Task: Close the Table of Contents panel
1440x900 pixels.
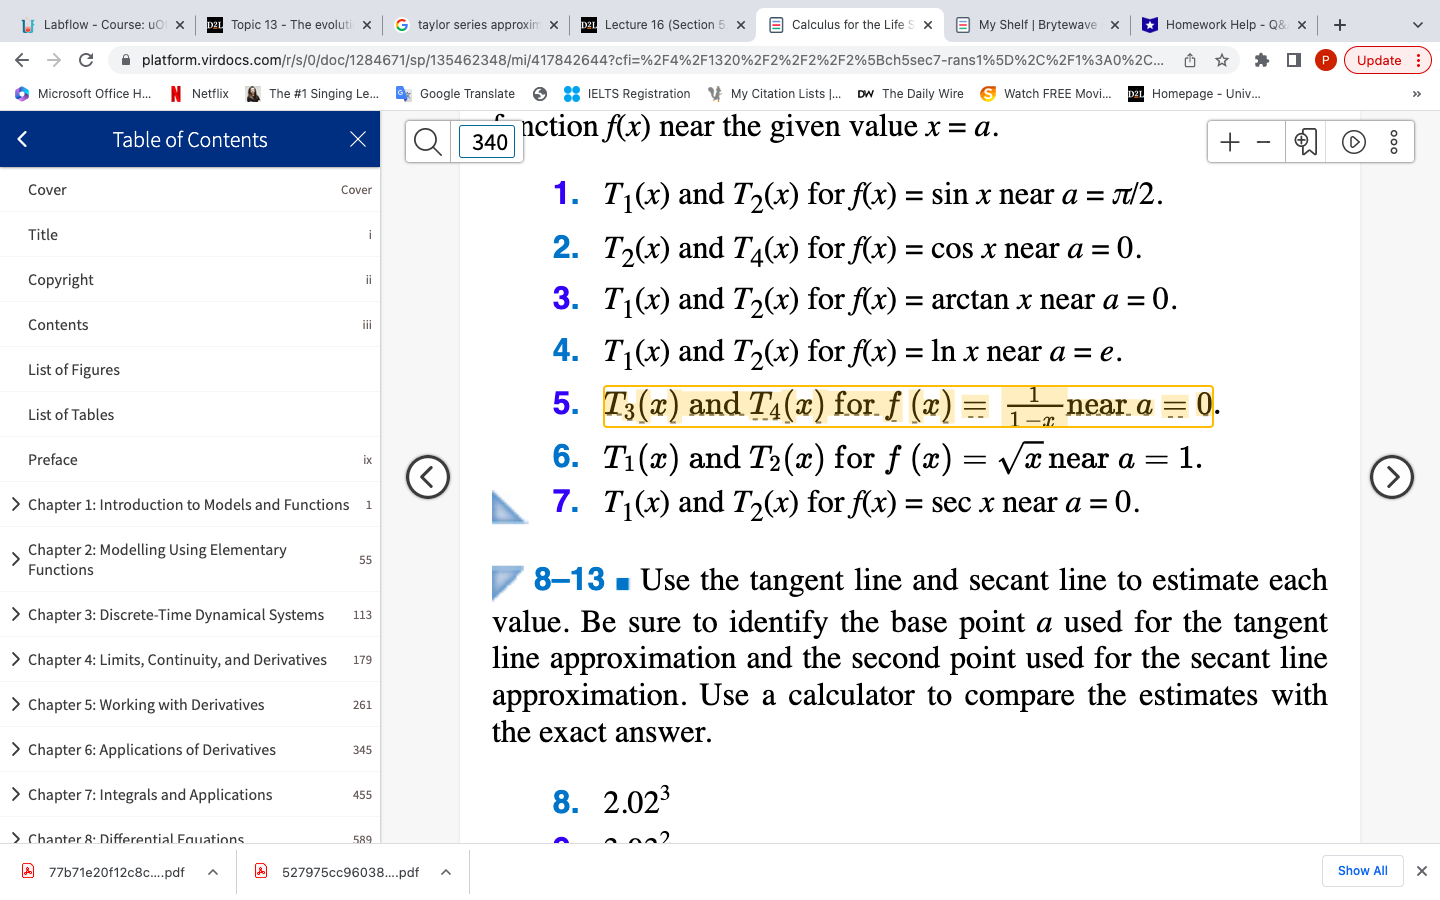Action: point(357,139)
